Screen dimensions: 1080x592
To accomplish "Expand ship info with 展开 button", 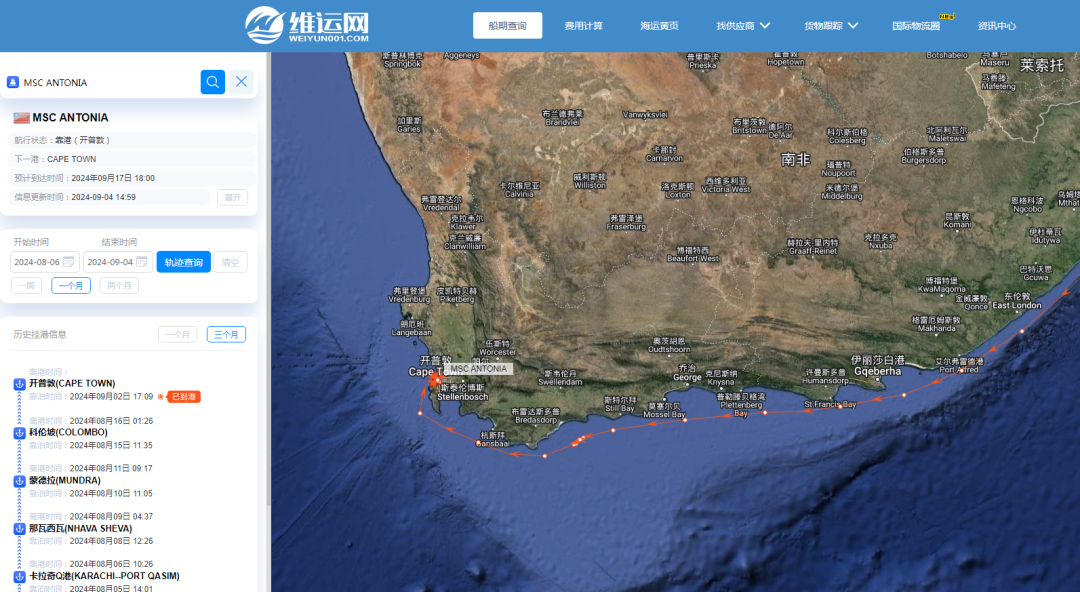I will 232,197.
